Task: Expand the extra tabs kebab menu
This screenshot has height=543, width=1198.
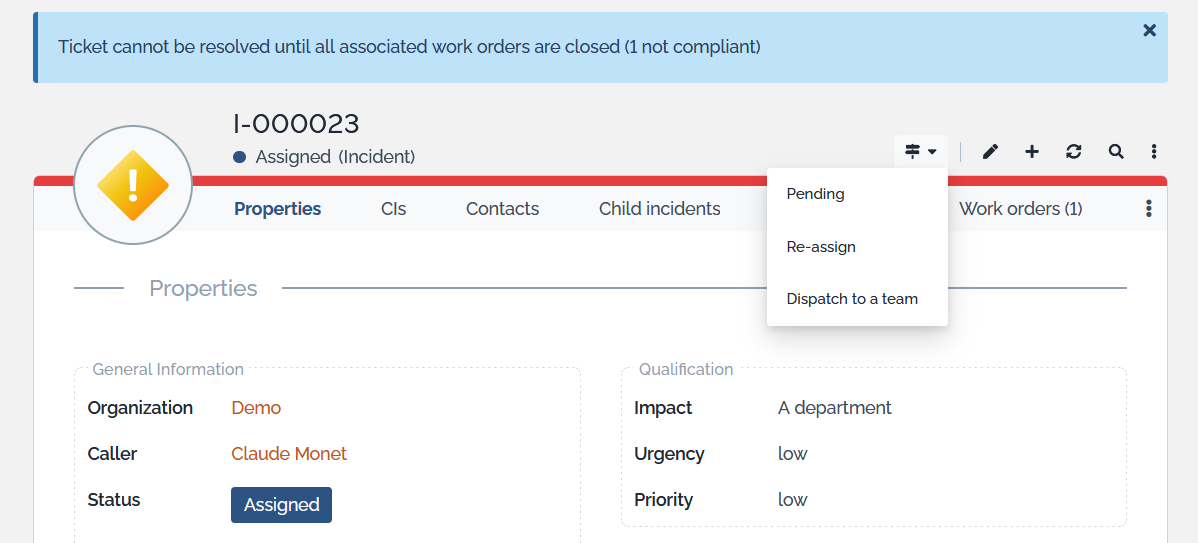Action: tap(1148, 209)
